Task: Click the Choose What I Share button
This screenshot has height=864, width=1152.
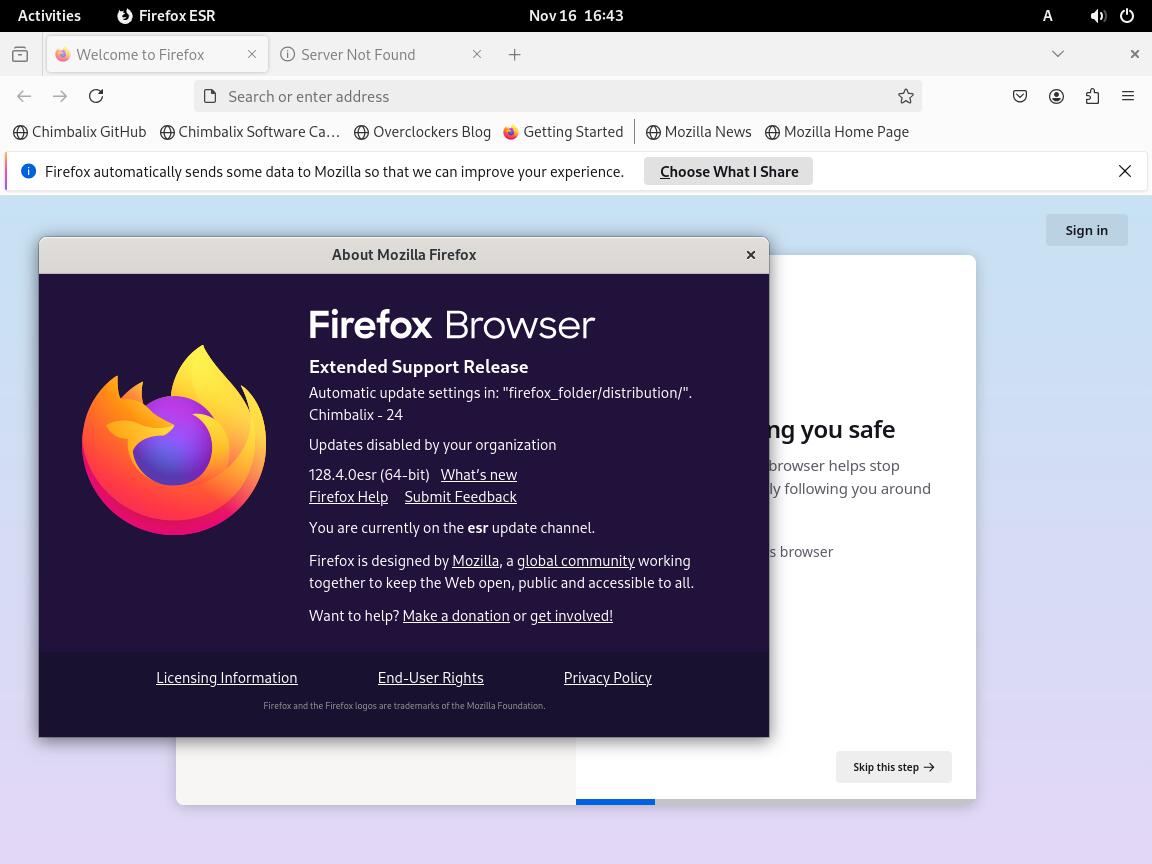Action: [x=729, y=171]
